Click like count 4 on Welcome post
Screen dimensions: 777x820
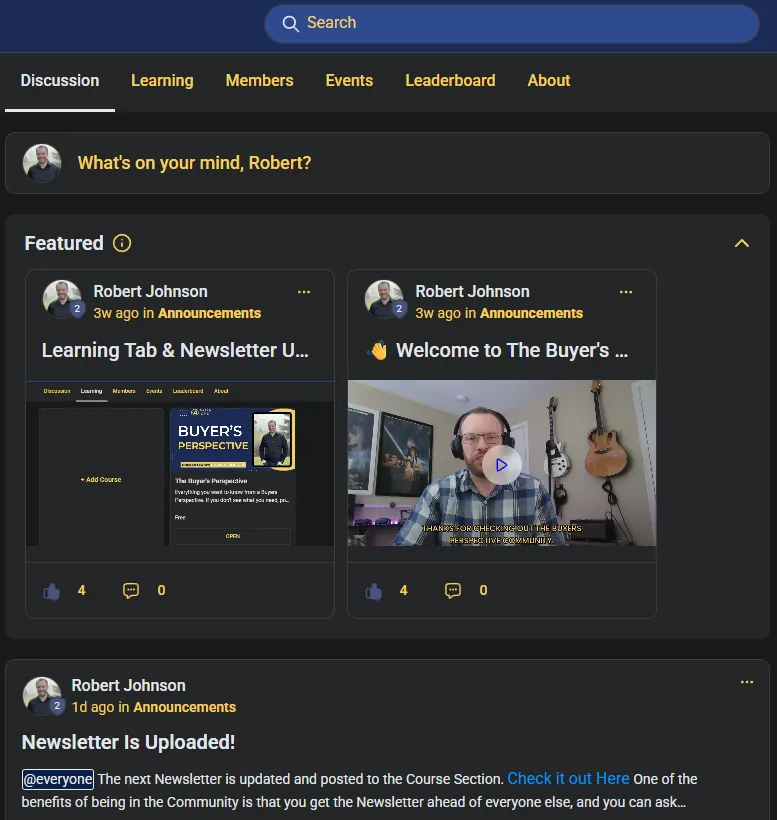(404, 590)
